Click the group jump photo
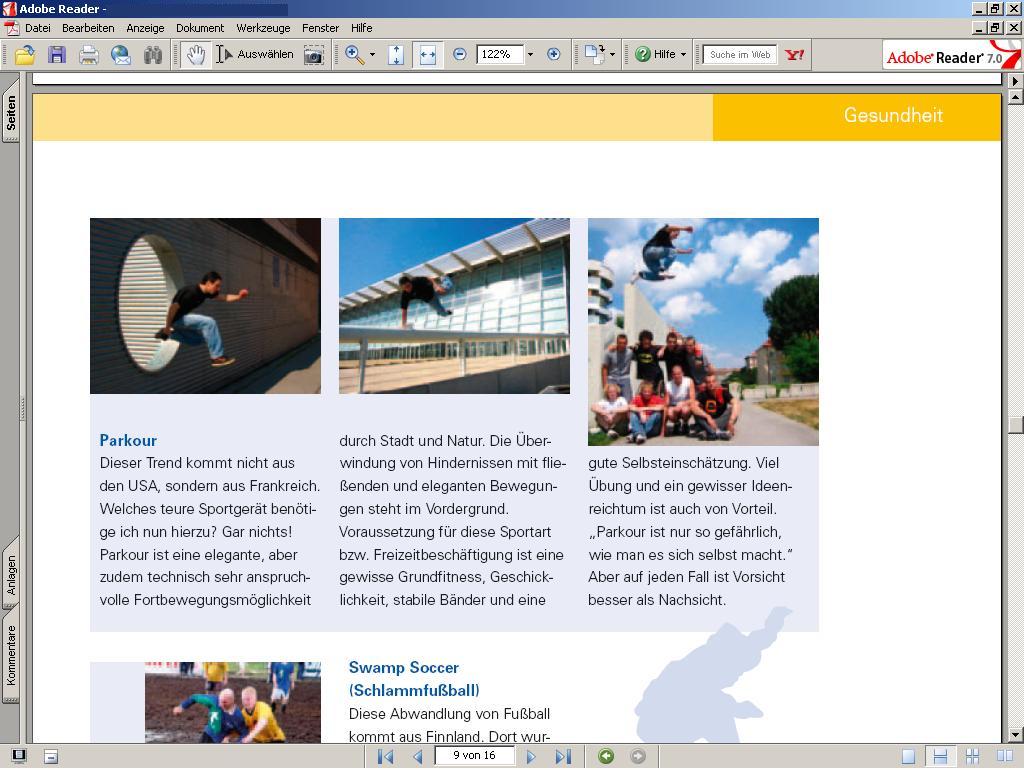Viewport: 1024px width, 770px height. tap(703, 332)
